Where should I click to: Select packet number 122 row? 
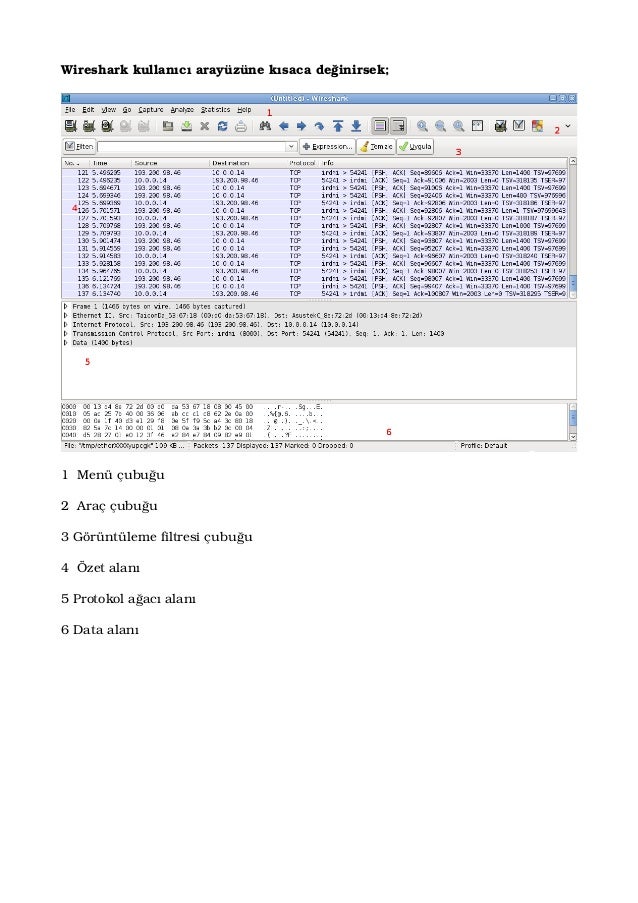[x=314, y=180]
